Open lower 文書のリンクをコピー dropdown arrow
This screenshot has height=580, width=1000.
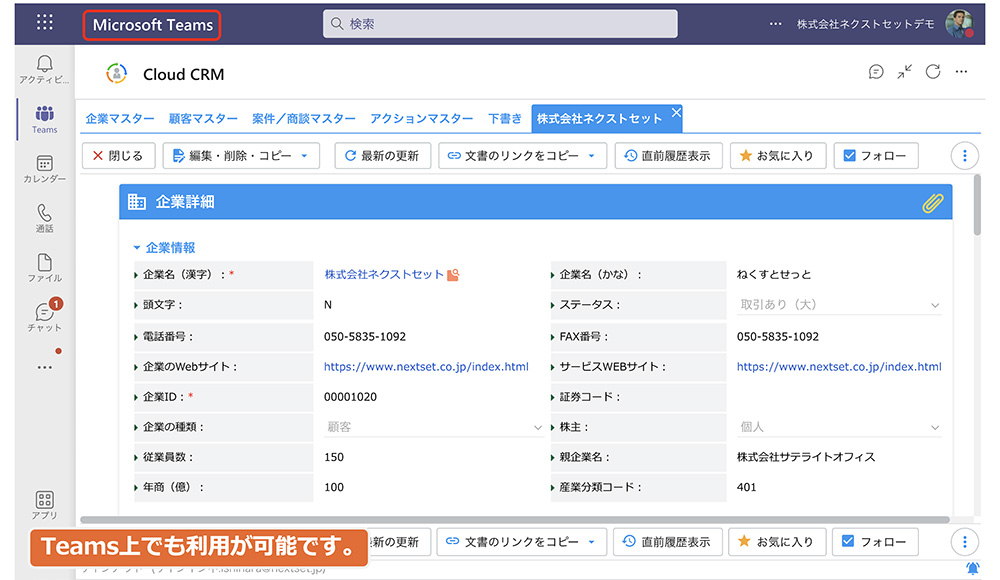pos(592,542)
